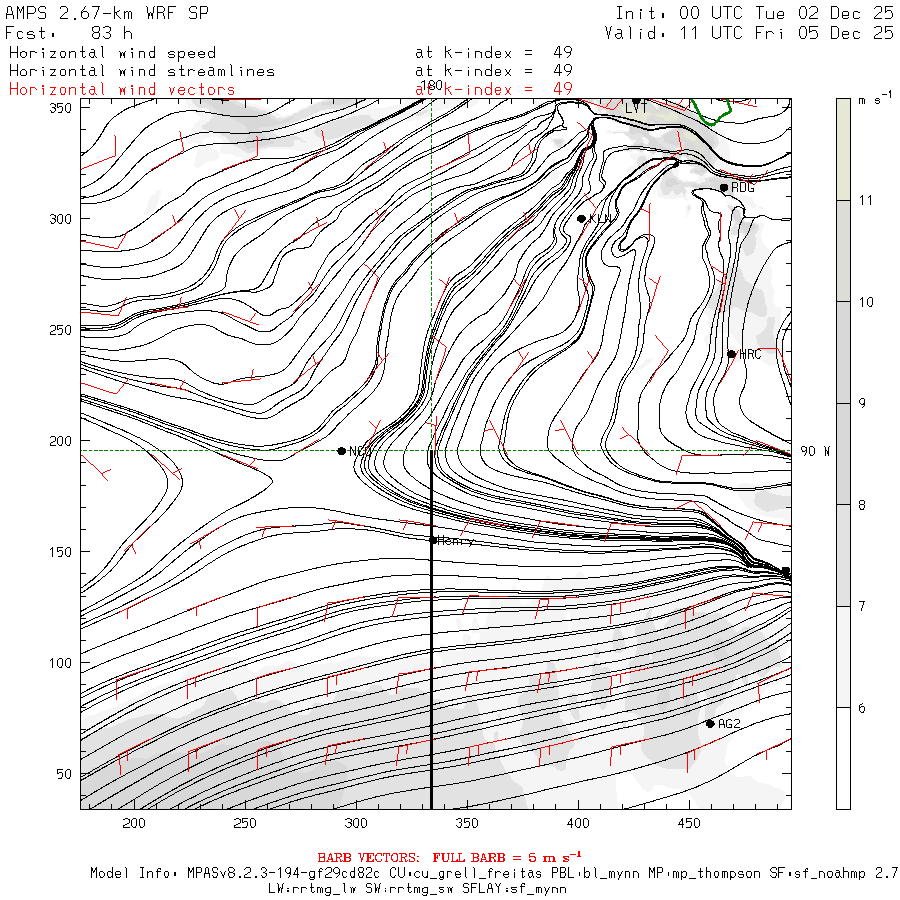
Task: Click the 'BARB VECTORS: FULL BARB = 5 m s-1' caption
Action: (x=449, y=857)
